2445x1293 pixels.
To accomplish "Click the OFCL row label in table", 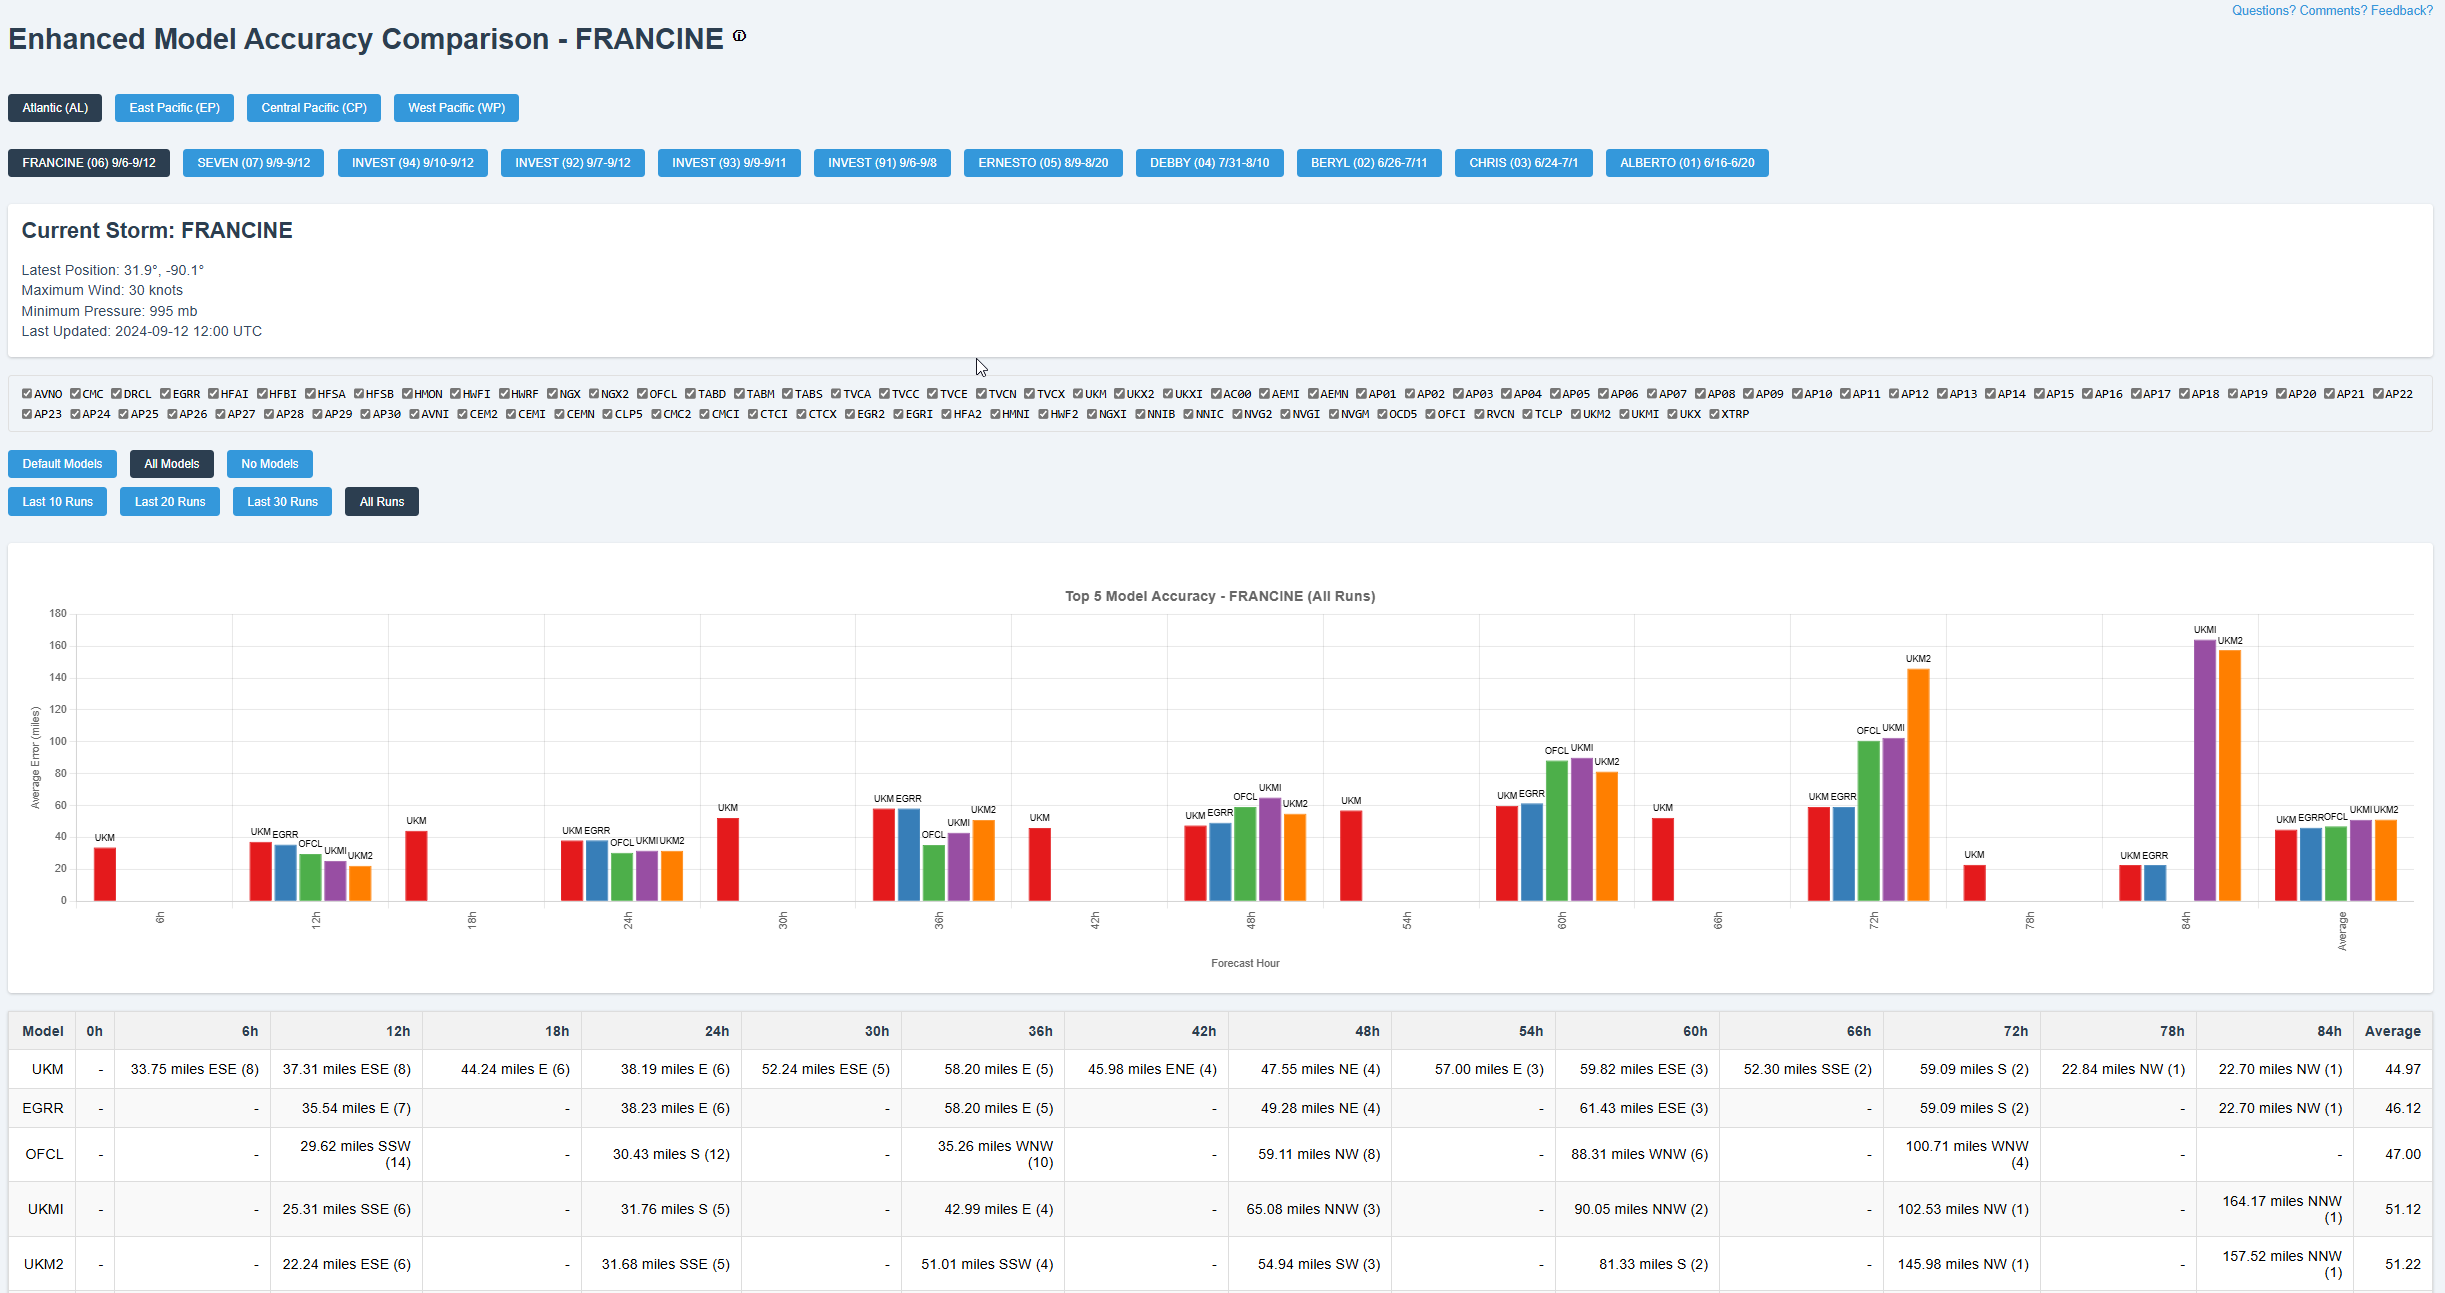I will click(44, 1154).
